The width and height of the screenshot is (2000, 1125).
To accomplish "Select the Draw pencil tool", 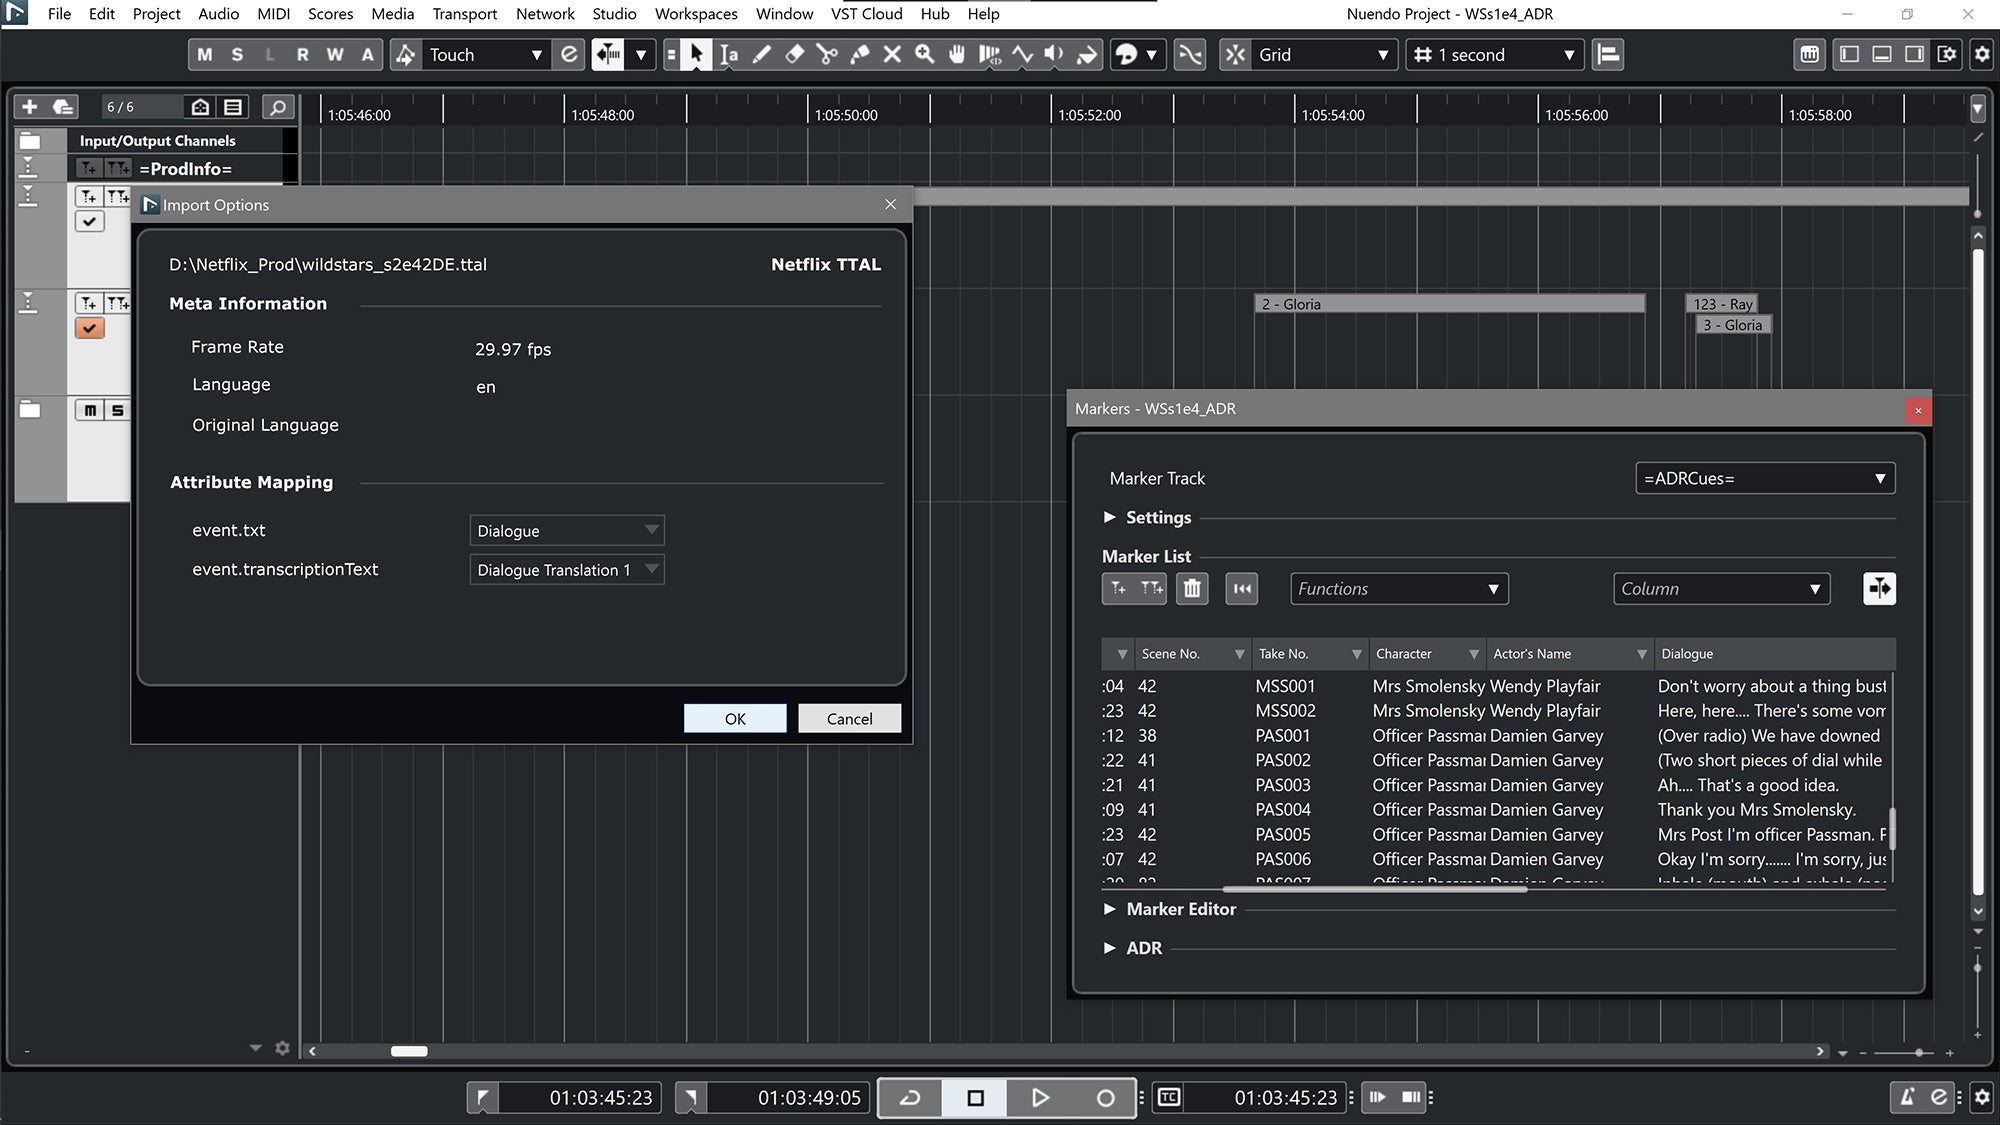I will click(762, 55).
